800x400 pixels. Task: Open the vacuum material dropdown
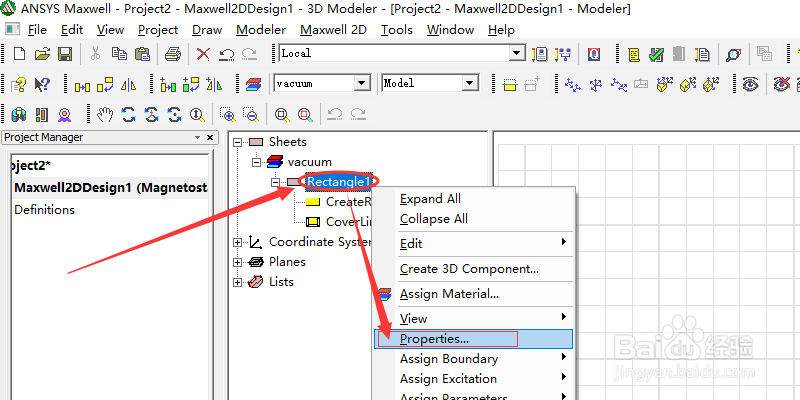(x=362, y=83)
